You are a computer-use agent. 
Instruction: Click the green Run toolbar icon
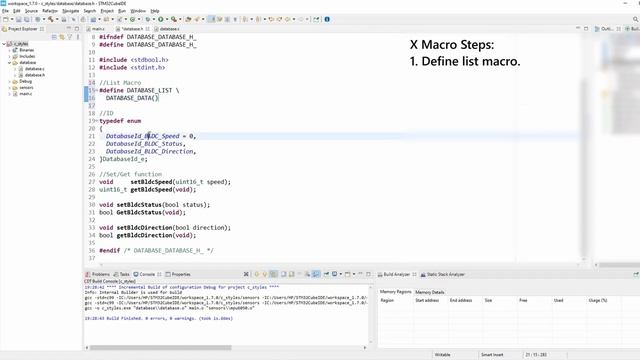click(161, 19)
